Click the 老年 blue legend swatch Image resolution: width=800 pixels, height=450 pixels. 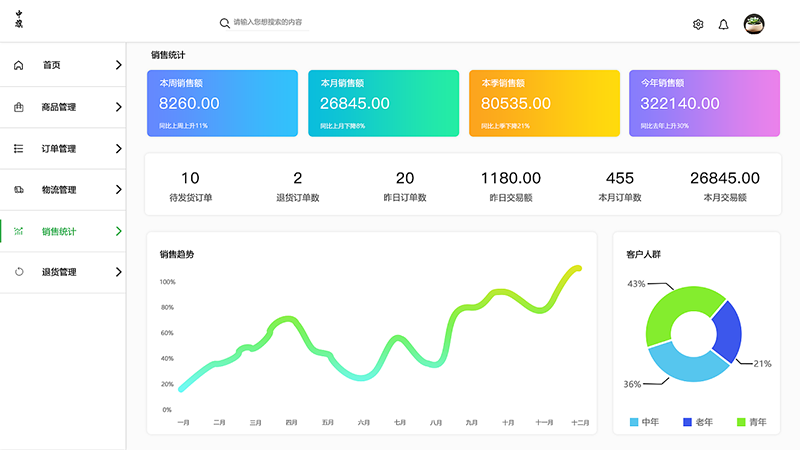coord(688,422)
